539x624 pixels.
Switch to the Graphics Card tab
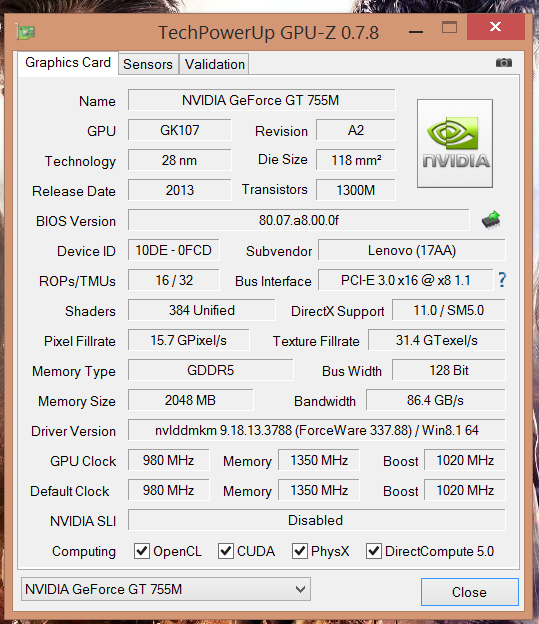click(68, 63)
